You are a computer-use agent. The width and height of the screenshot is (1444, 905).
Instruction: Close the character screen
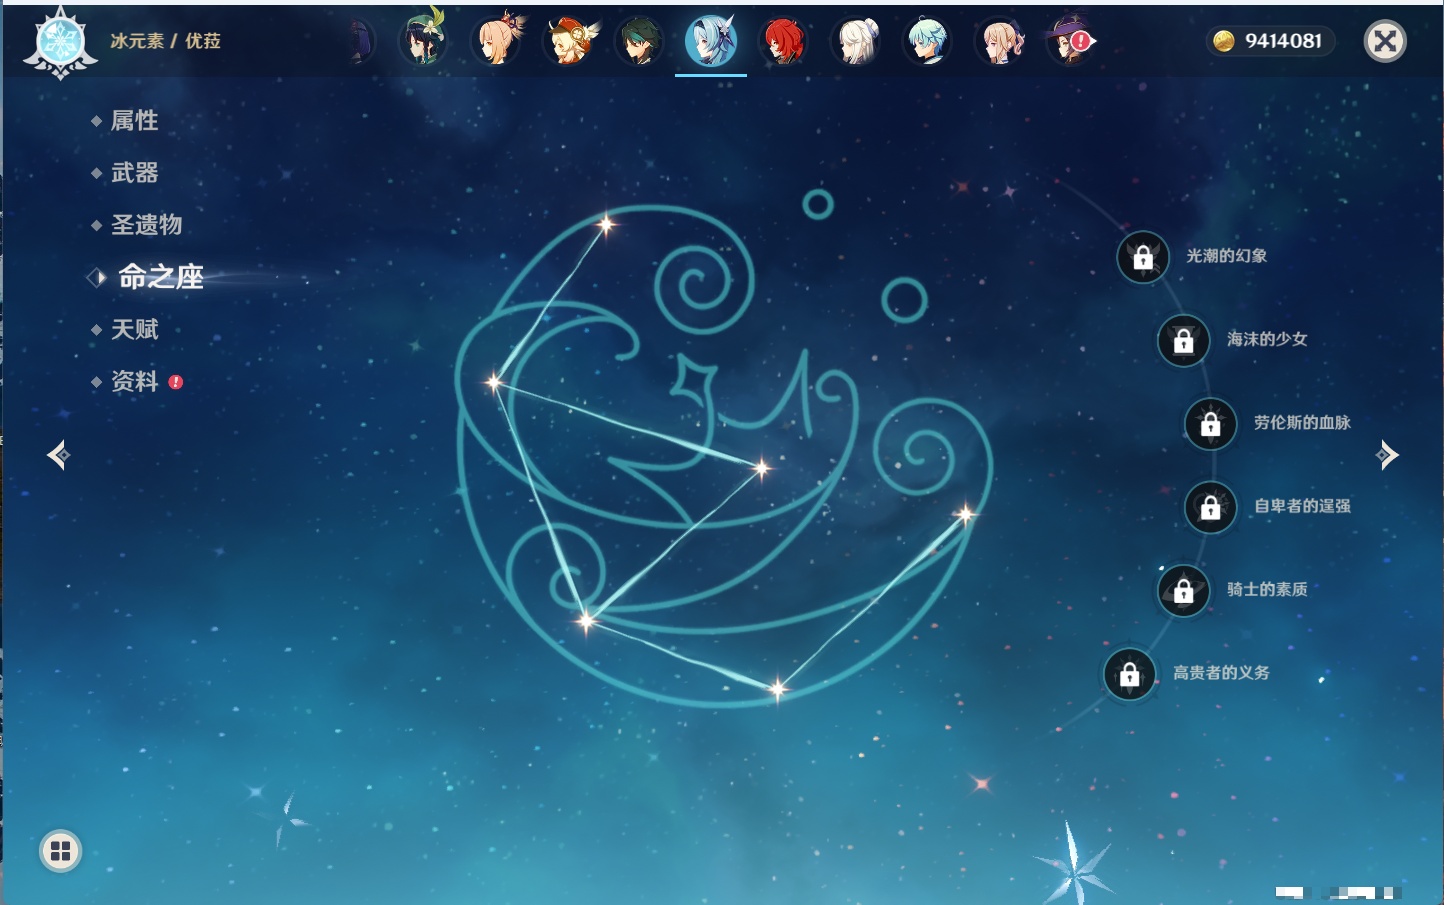point(1385,41)
